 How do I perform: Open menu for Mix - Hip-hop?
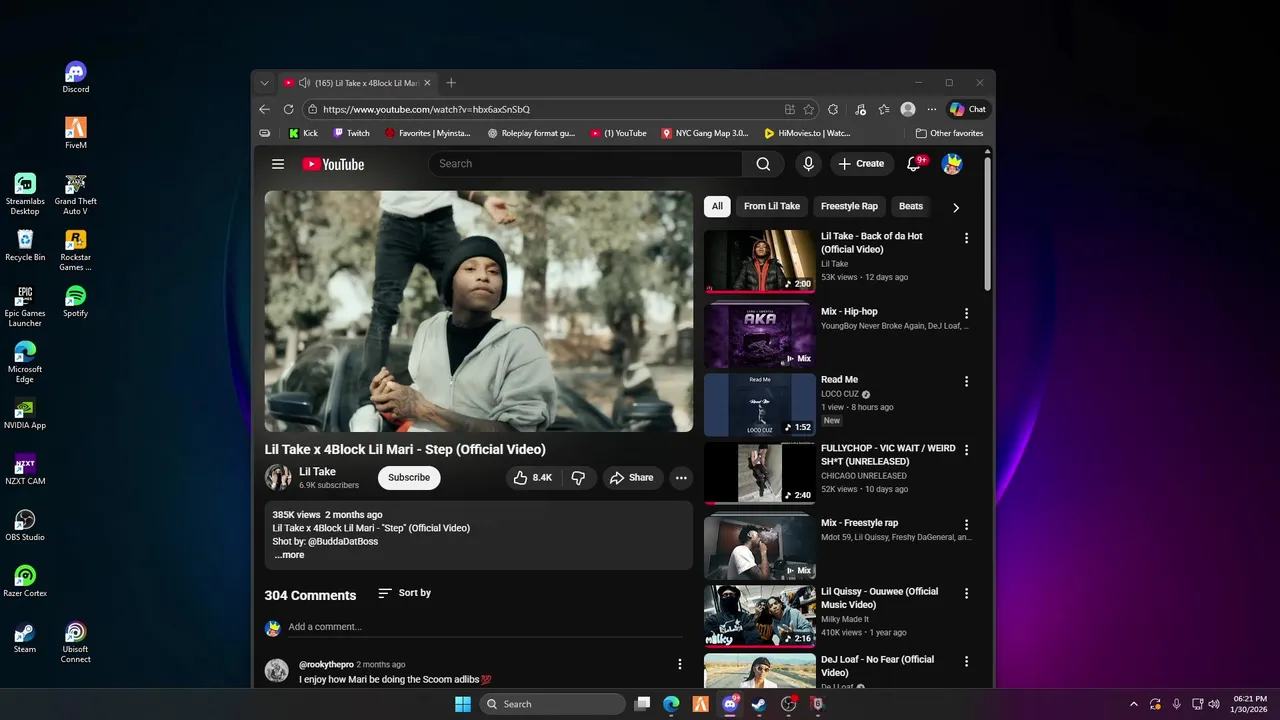click(x=966, y=313)
